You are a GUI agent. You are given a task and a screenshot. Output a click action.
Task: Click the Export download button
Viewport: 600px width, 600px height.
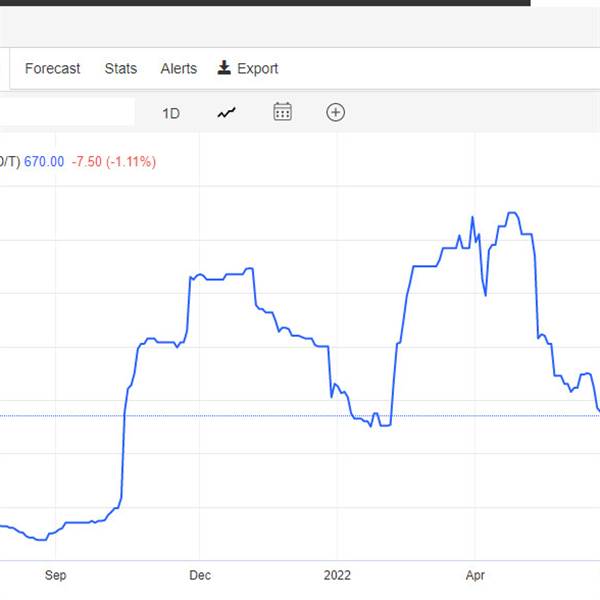tap(248, 68)
